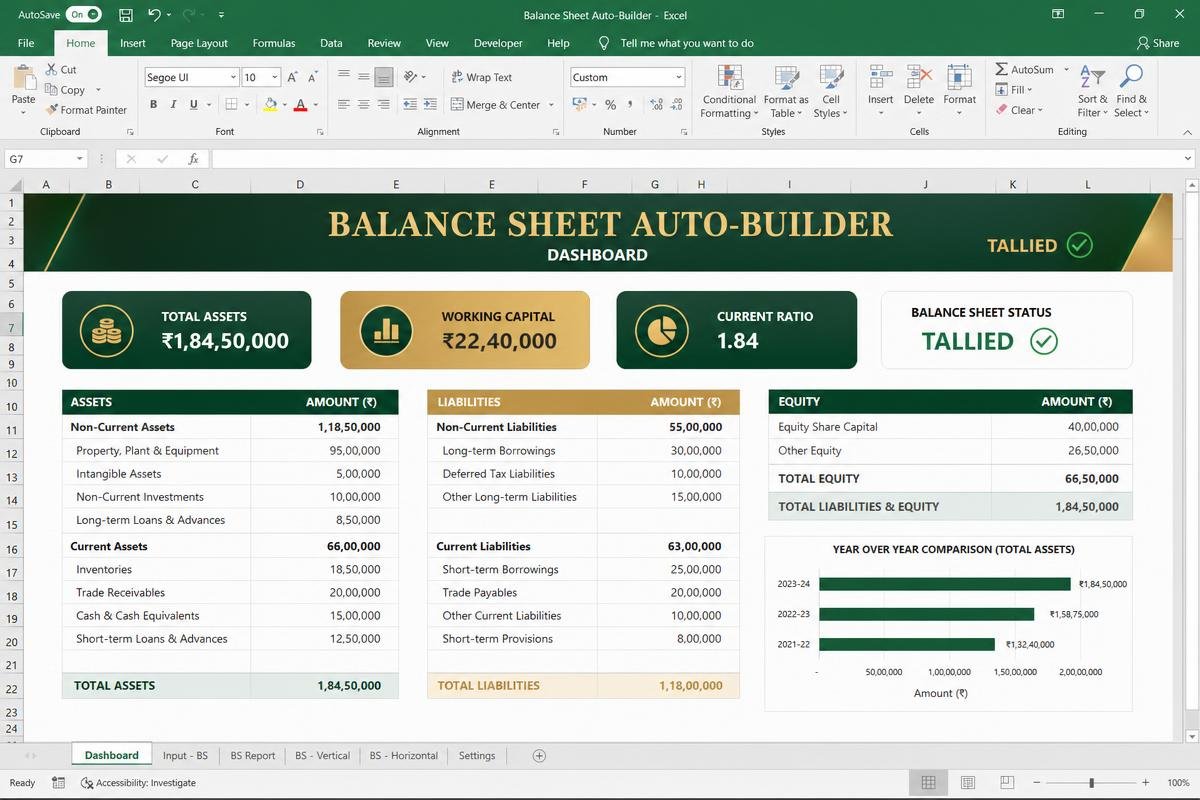Screen dimensions: 1200x800
Task: Open the Format as Table gallery
Action: (x=786, y=92)
